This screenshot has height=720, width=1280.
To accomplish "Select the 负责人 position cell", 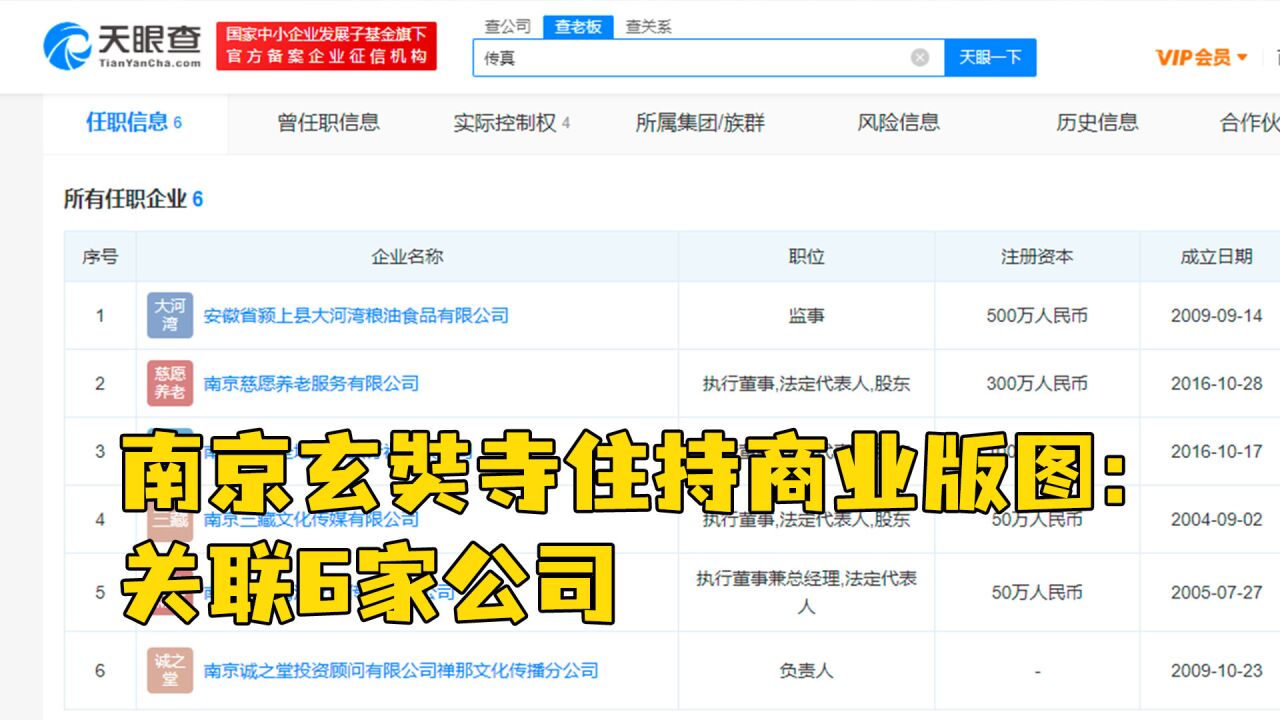I will [806, 670].
